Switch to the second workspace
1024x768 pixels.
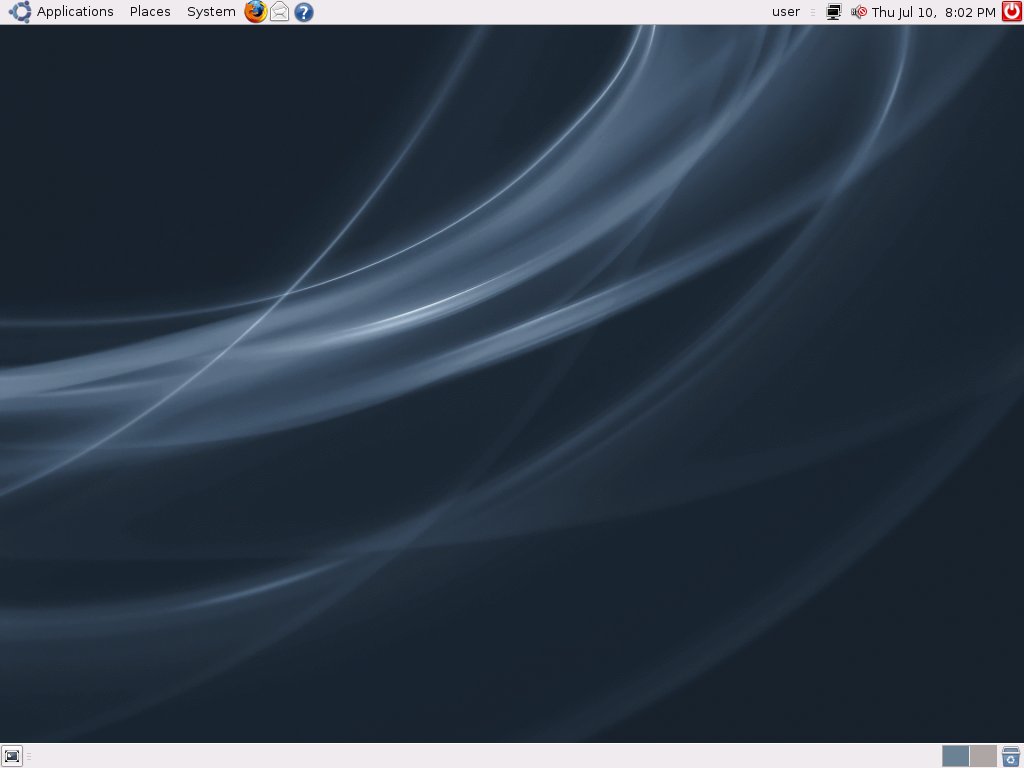click(983, 756)
